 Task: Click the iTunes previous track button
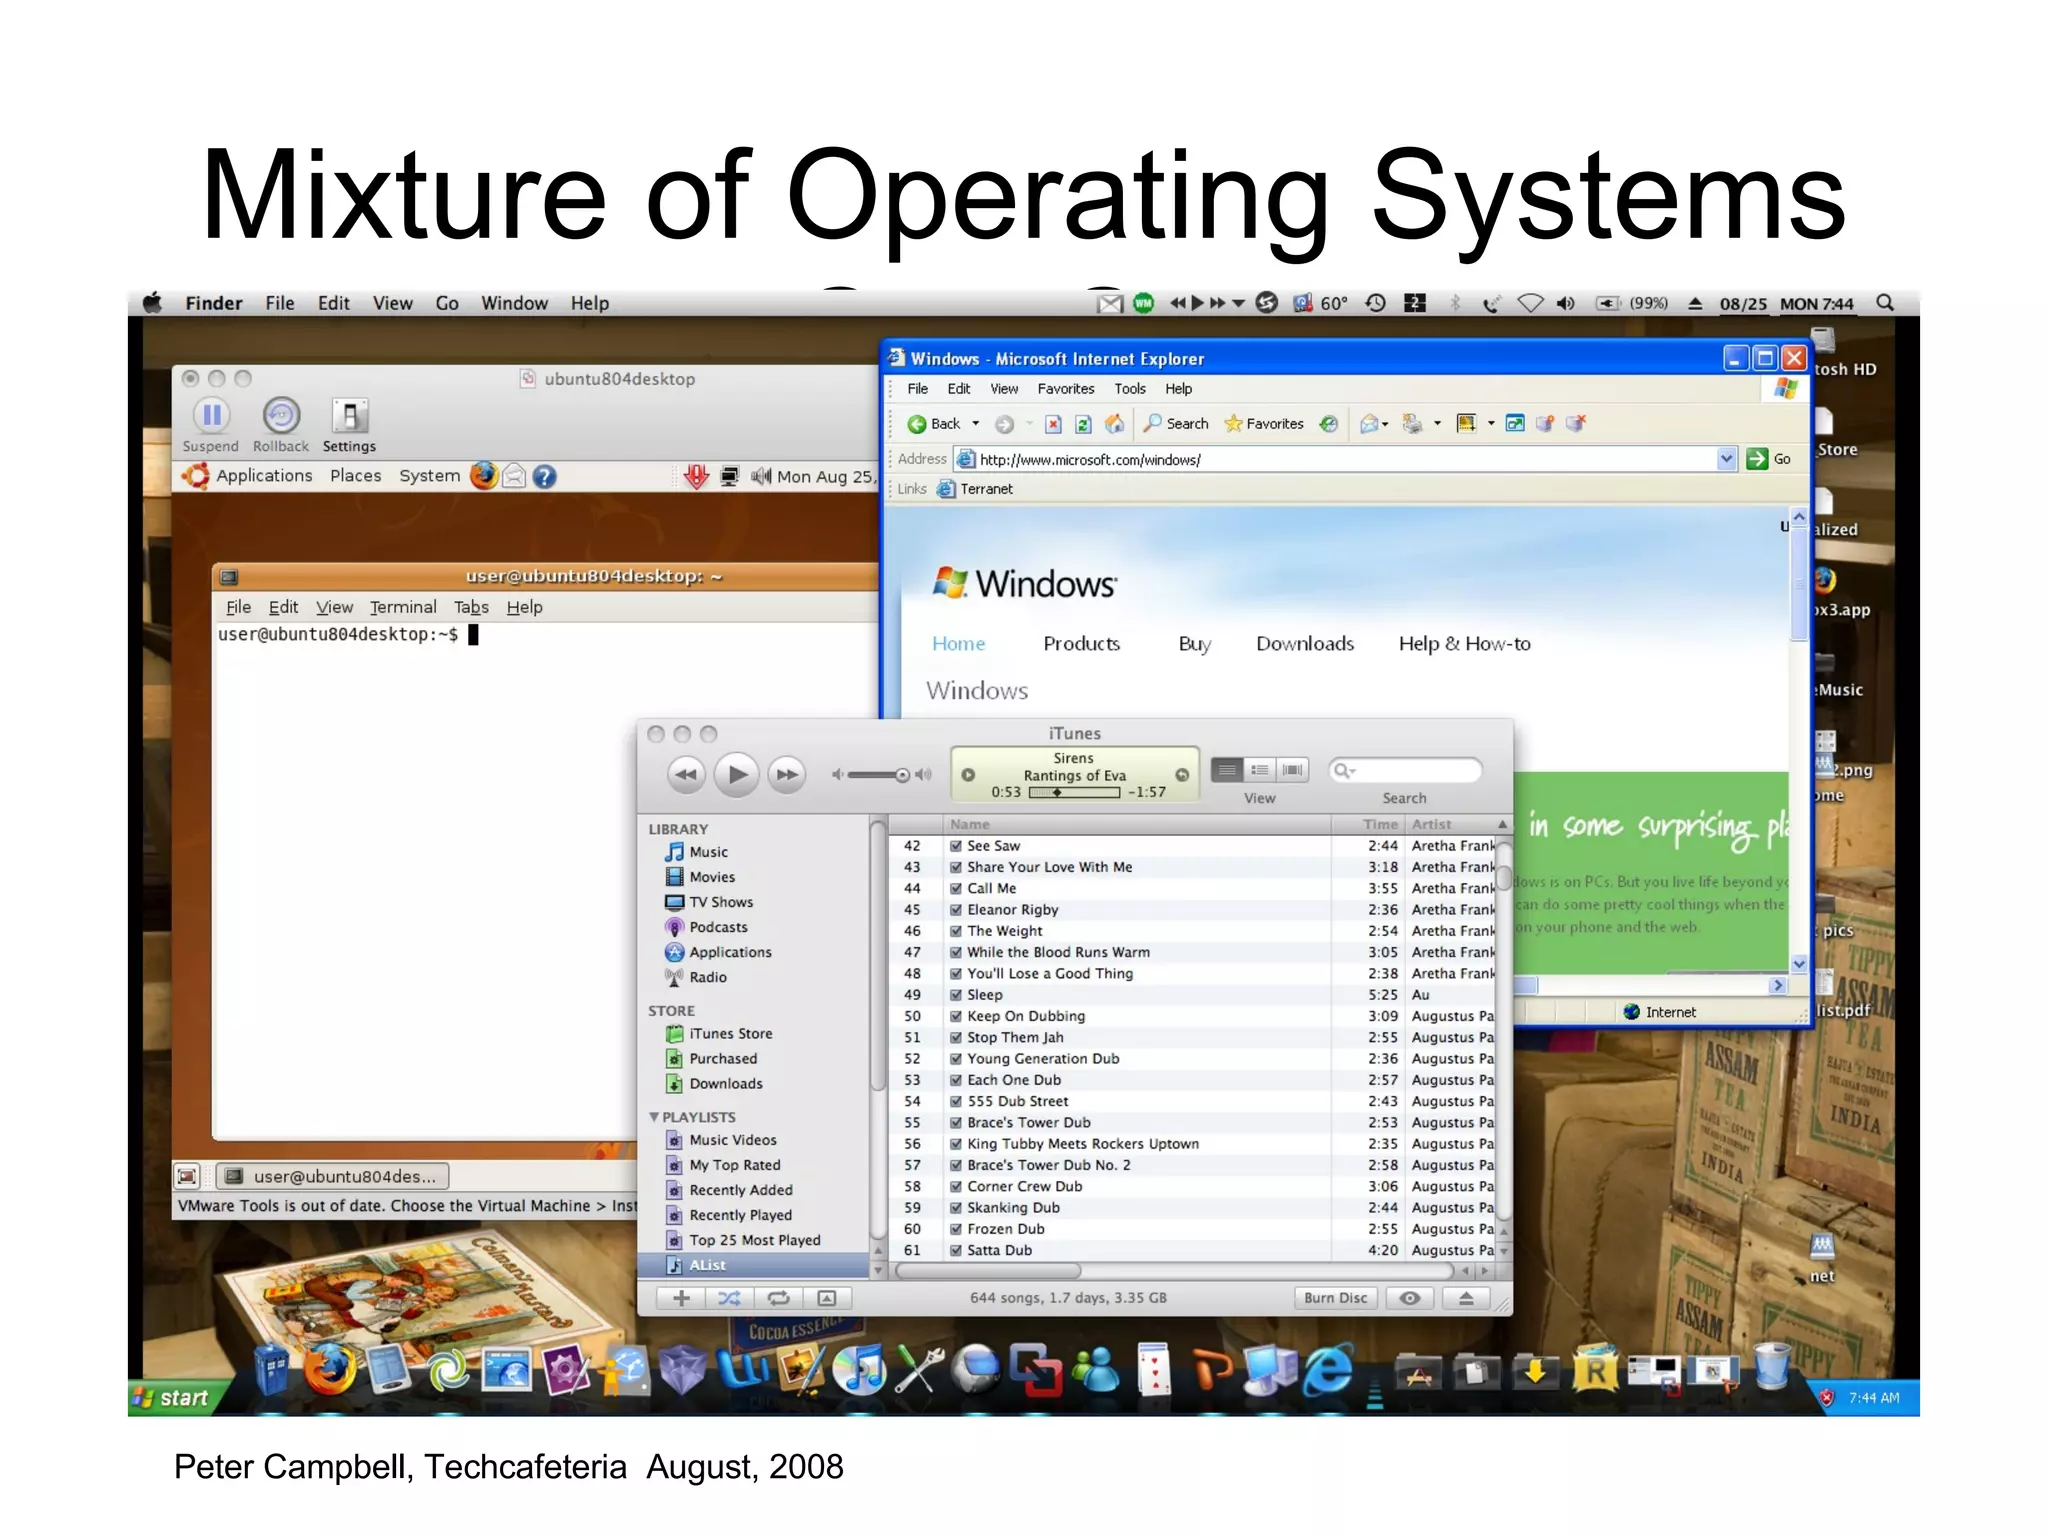coord(686,774)
